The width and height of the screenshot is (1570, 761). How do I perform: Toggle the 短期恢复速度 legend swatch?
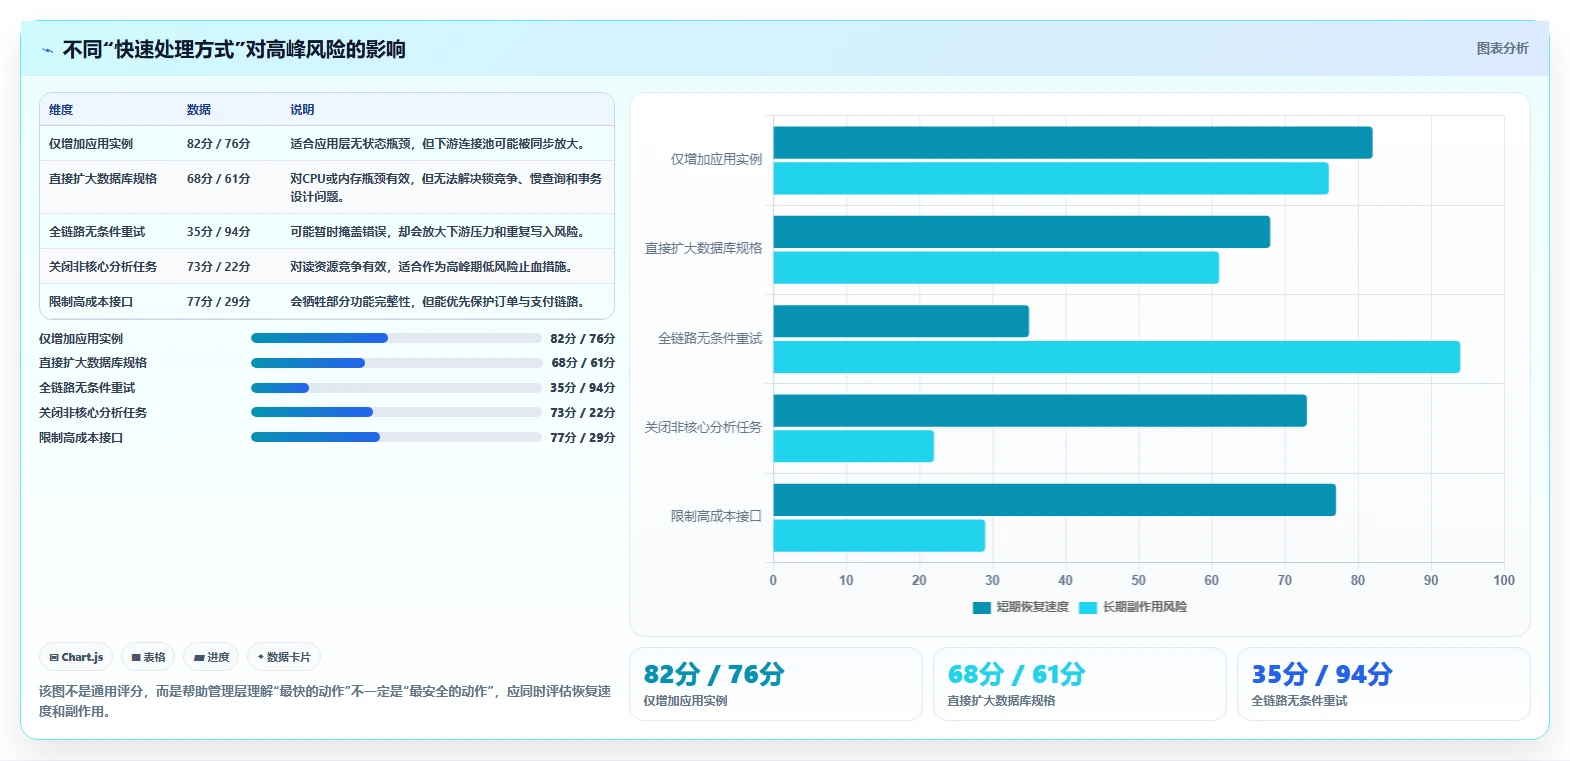coord(981,607)
